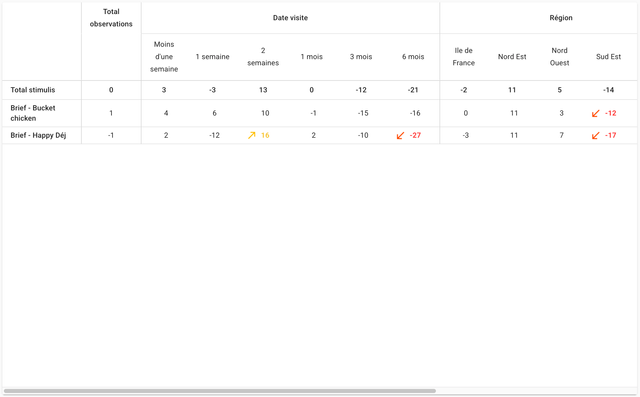Click the yellow up arrow beside 16
This screenshot has height=397, width=640.
251,135
